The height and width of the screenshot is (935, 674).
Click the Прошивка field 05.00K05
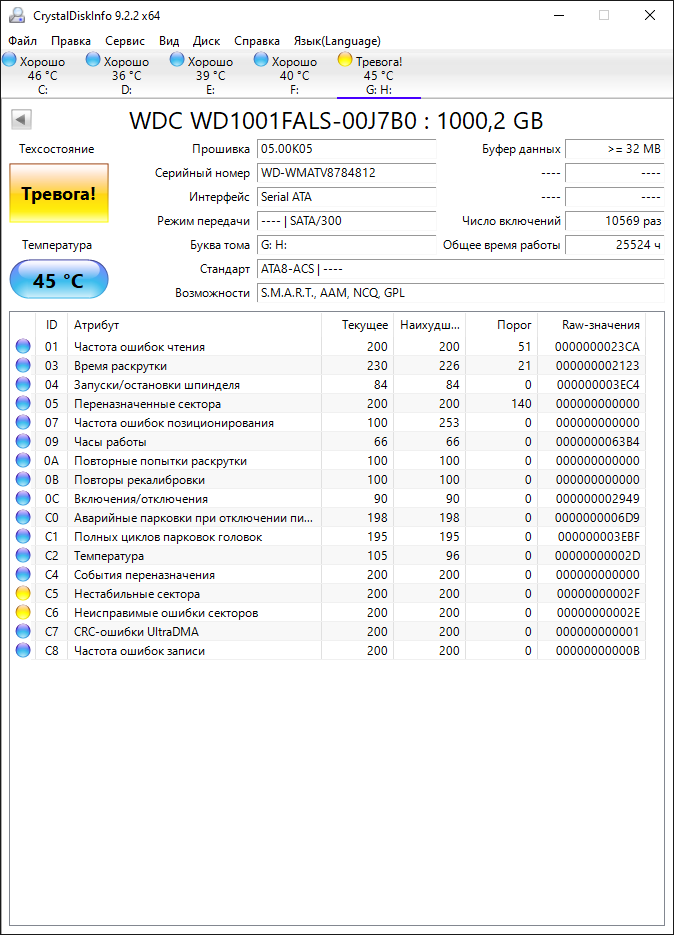pyautogui.click(x=347, y=149)
